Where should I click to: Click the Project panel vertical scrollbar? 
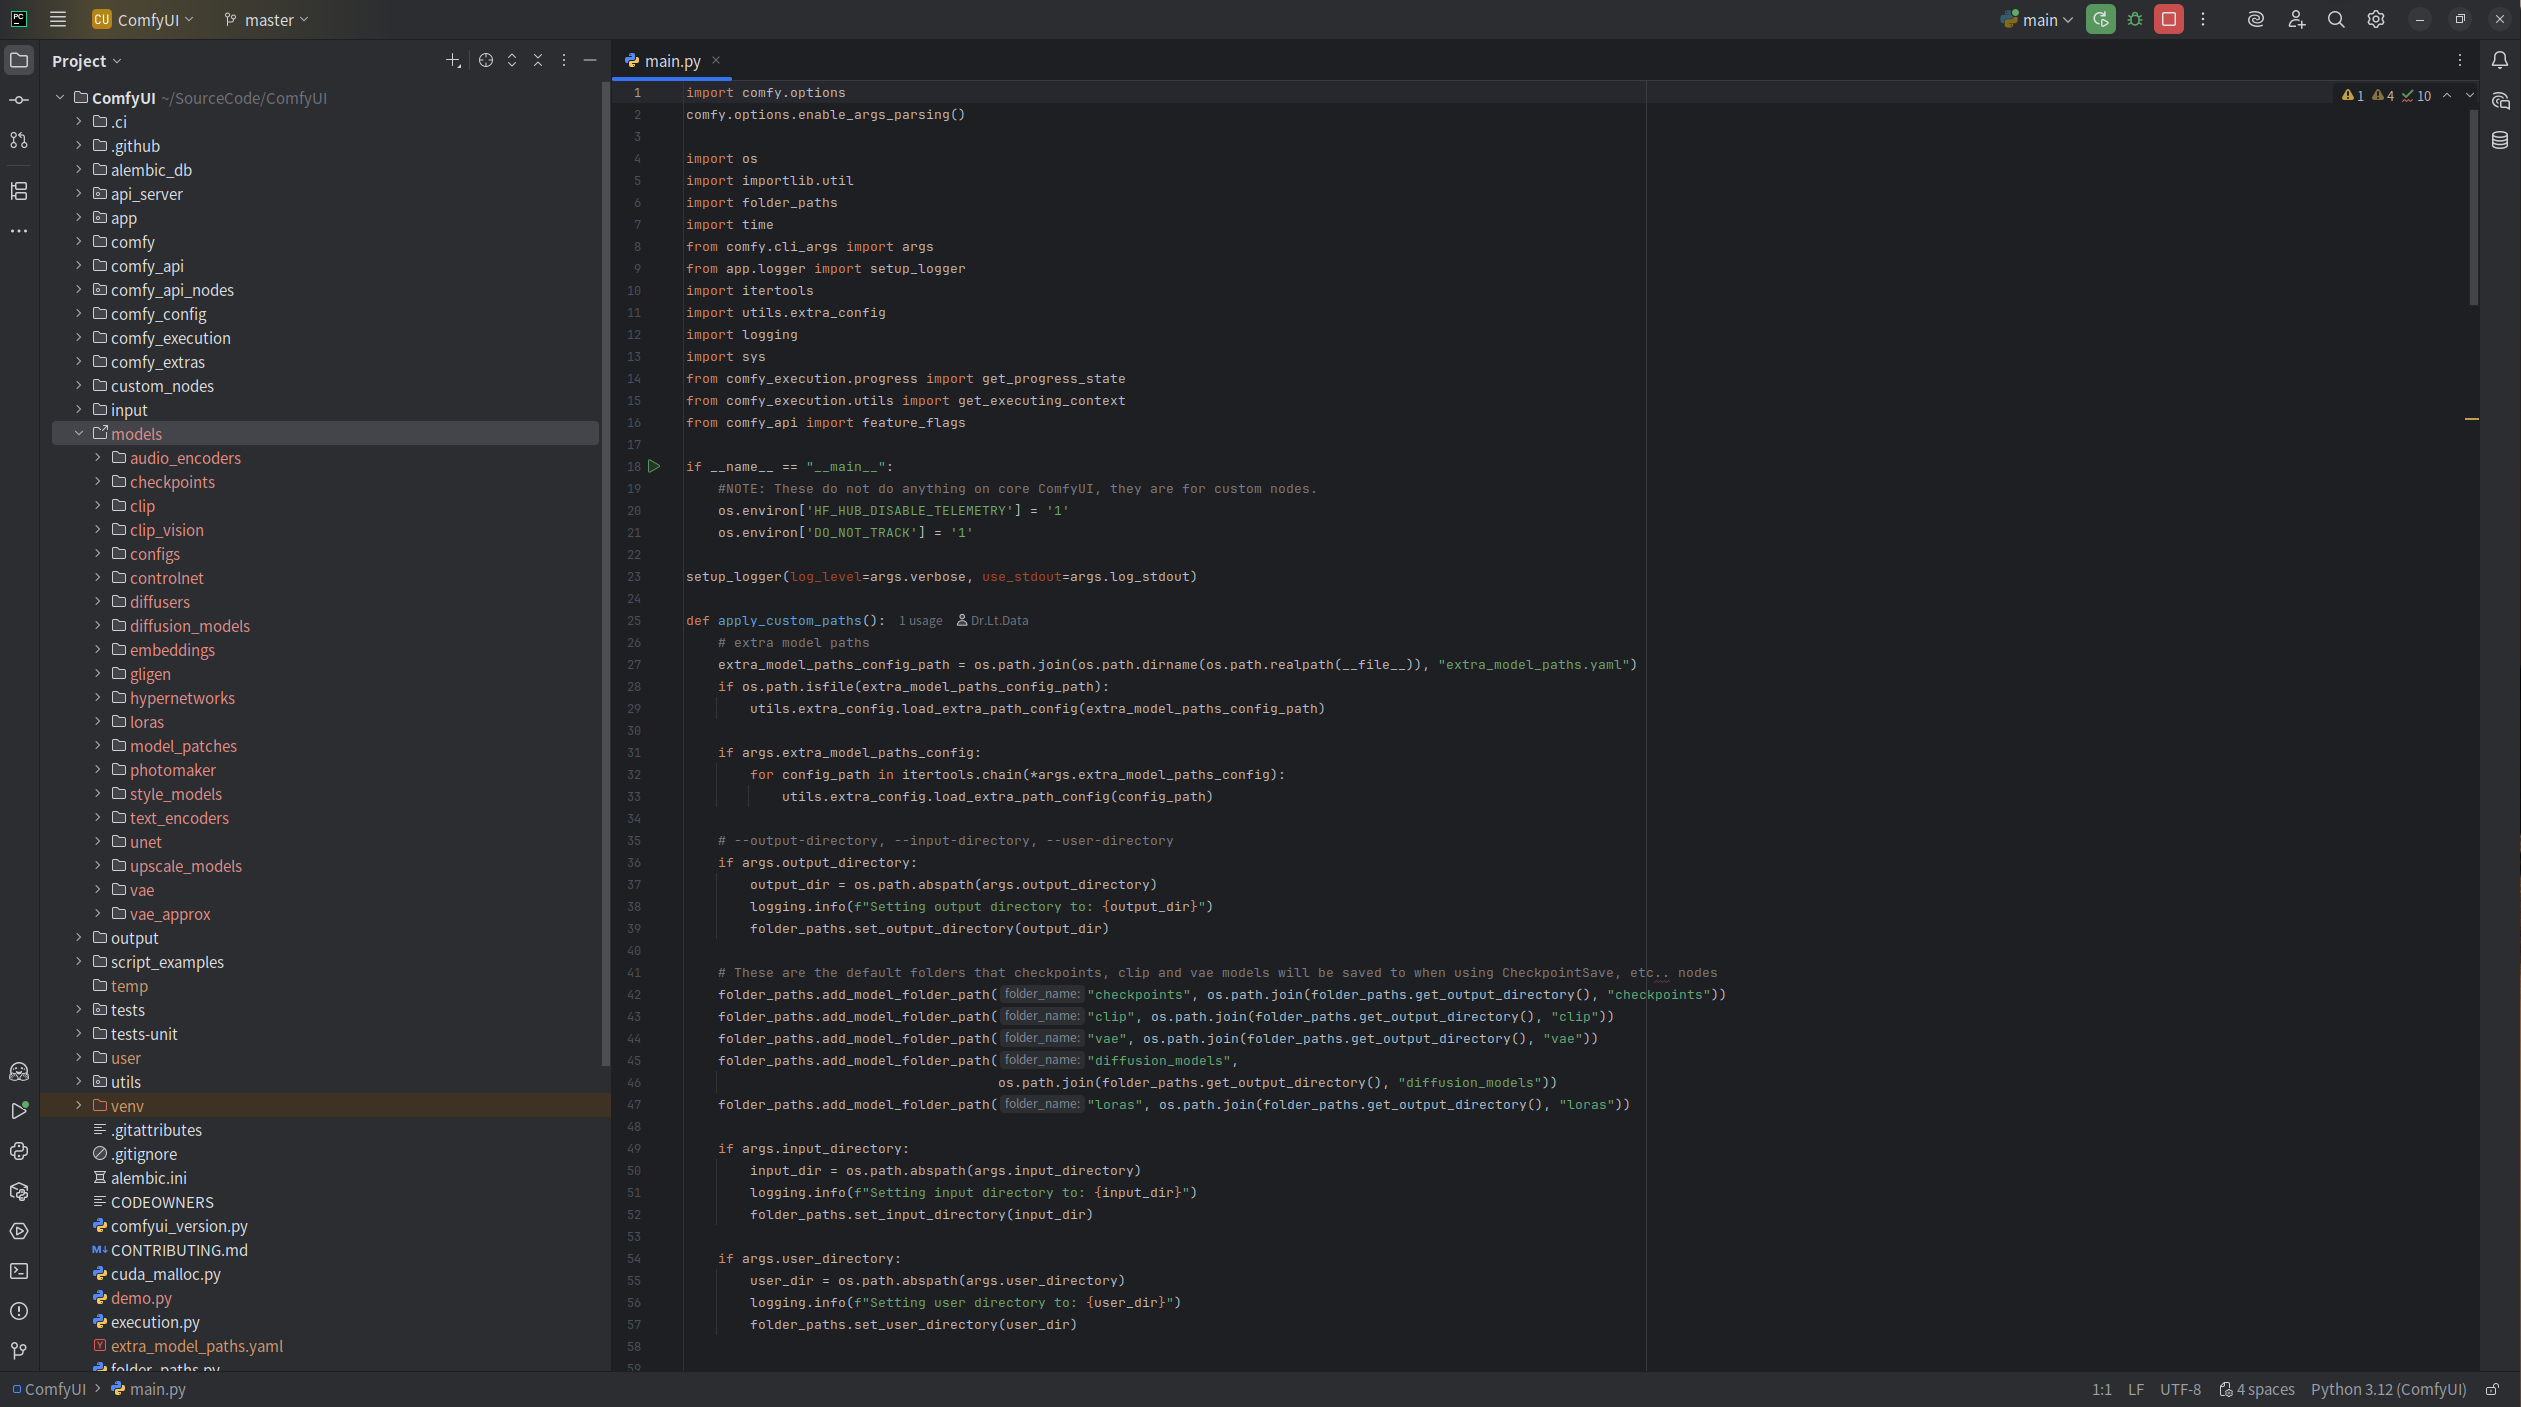point(605,575)
